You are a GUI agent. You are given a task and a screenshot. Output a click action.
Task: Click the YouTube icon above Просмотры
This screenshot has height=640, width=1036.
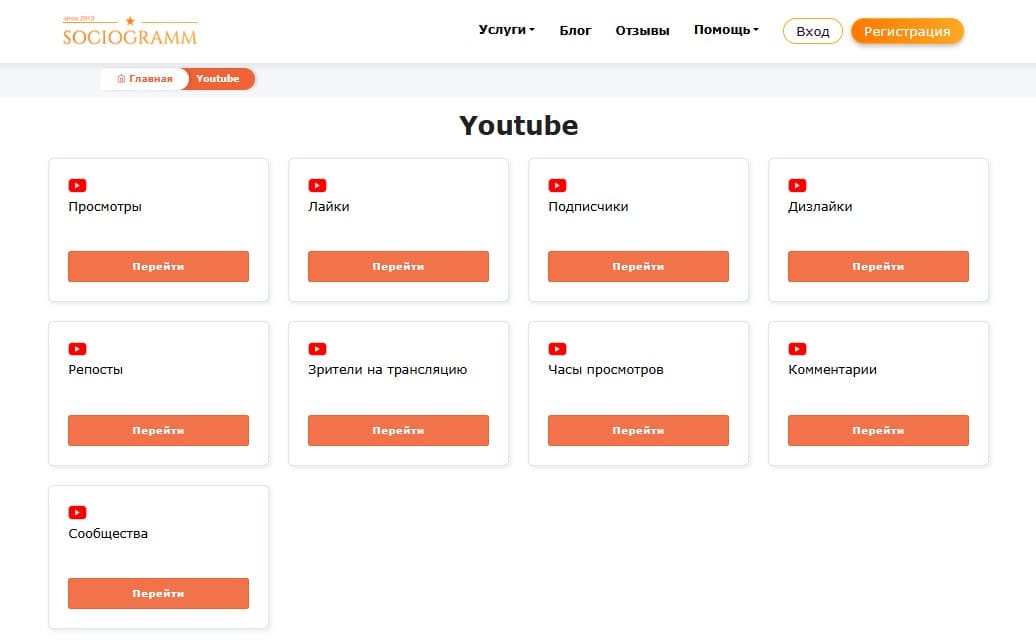tap(77, 186)
